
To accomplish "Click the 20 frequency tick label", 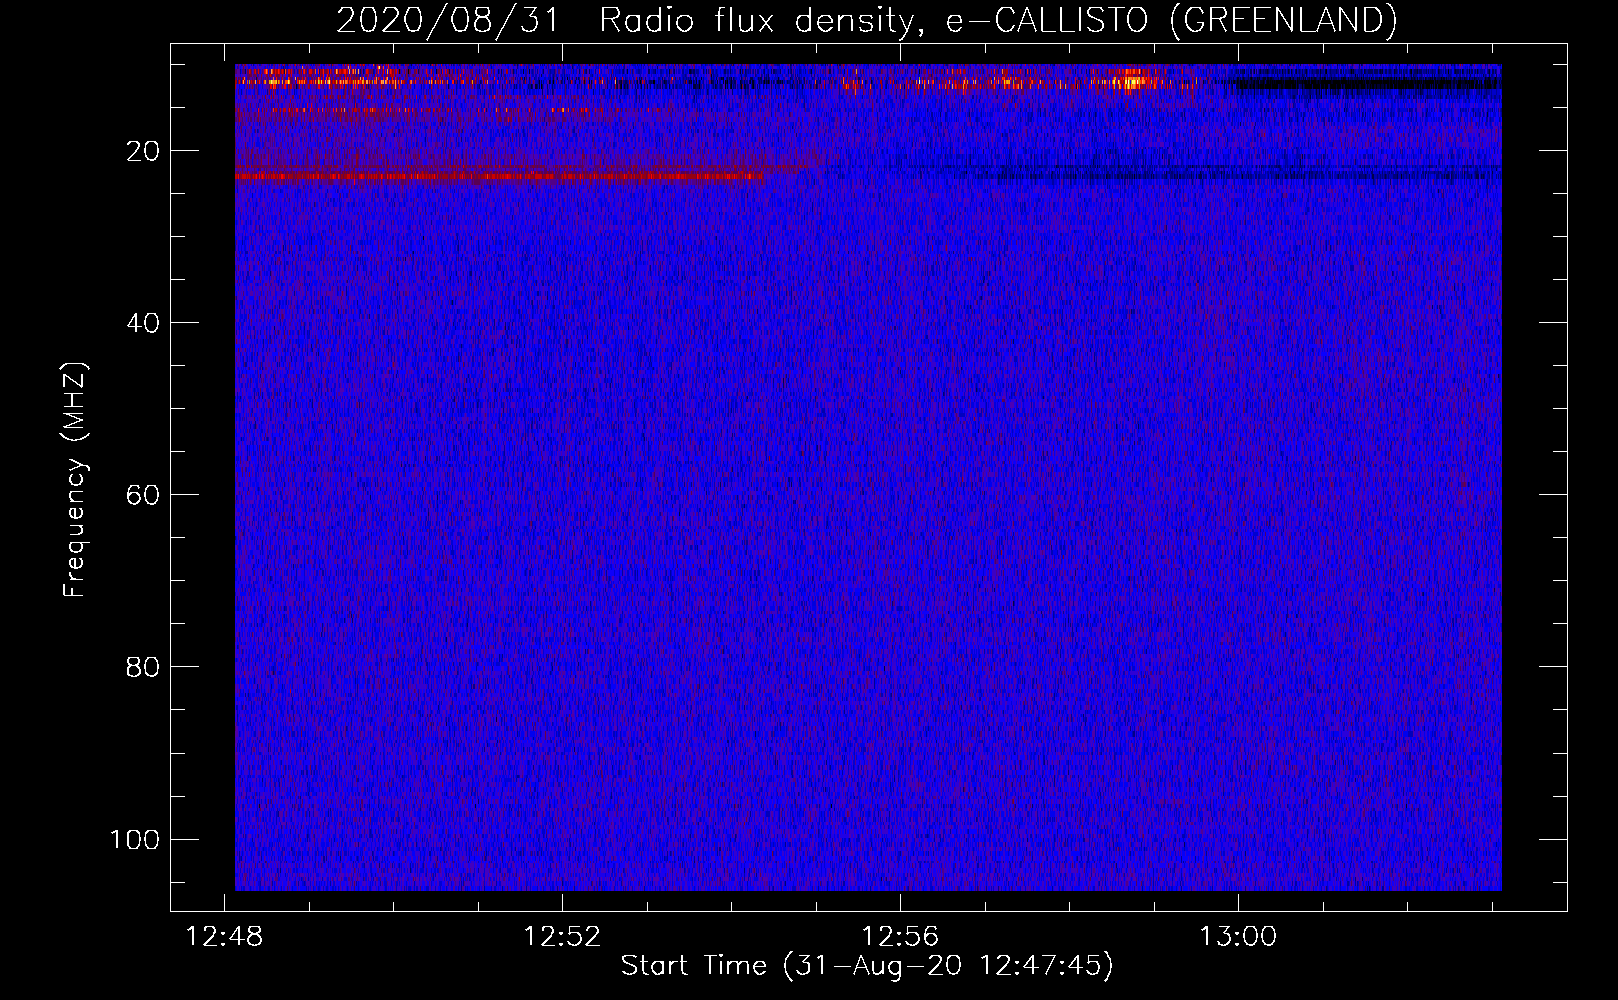I will click(x=143, y=151).
